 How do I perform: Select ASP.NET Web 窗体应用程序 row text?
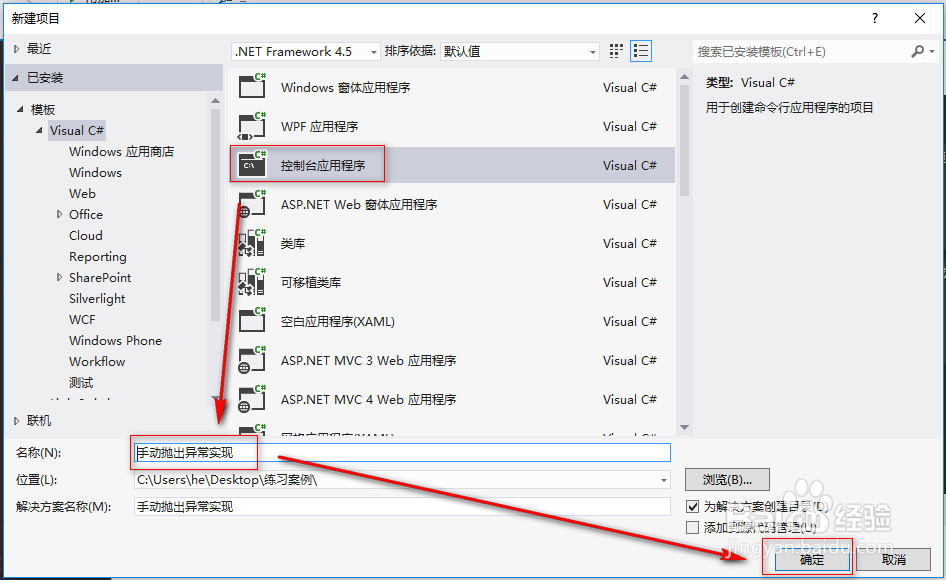(x=359, y=205)
